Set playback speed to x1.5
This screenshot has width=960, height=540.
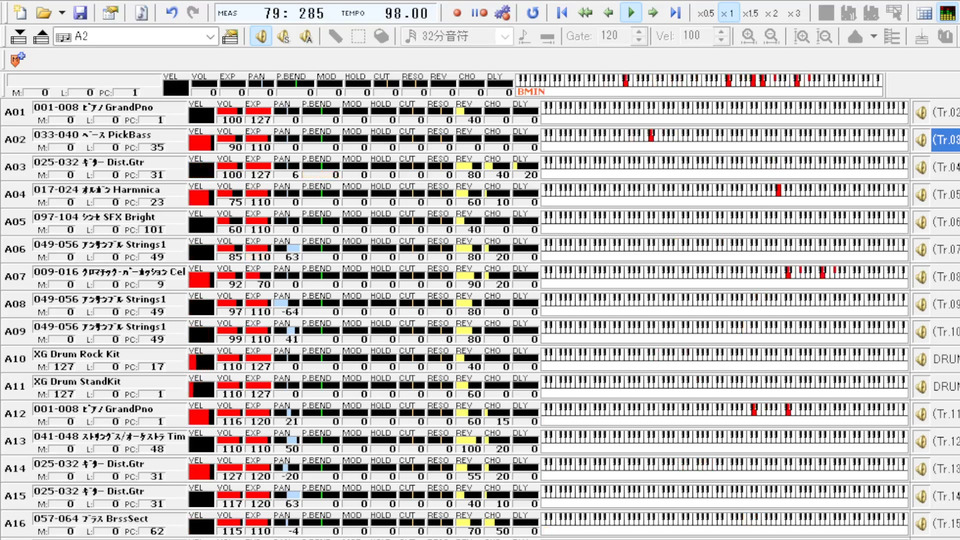click(x=750, y=13)
